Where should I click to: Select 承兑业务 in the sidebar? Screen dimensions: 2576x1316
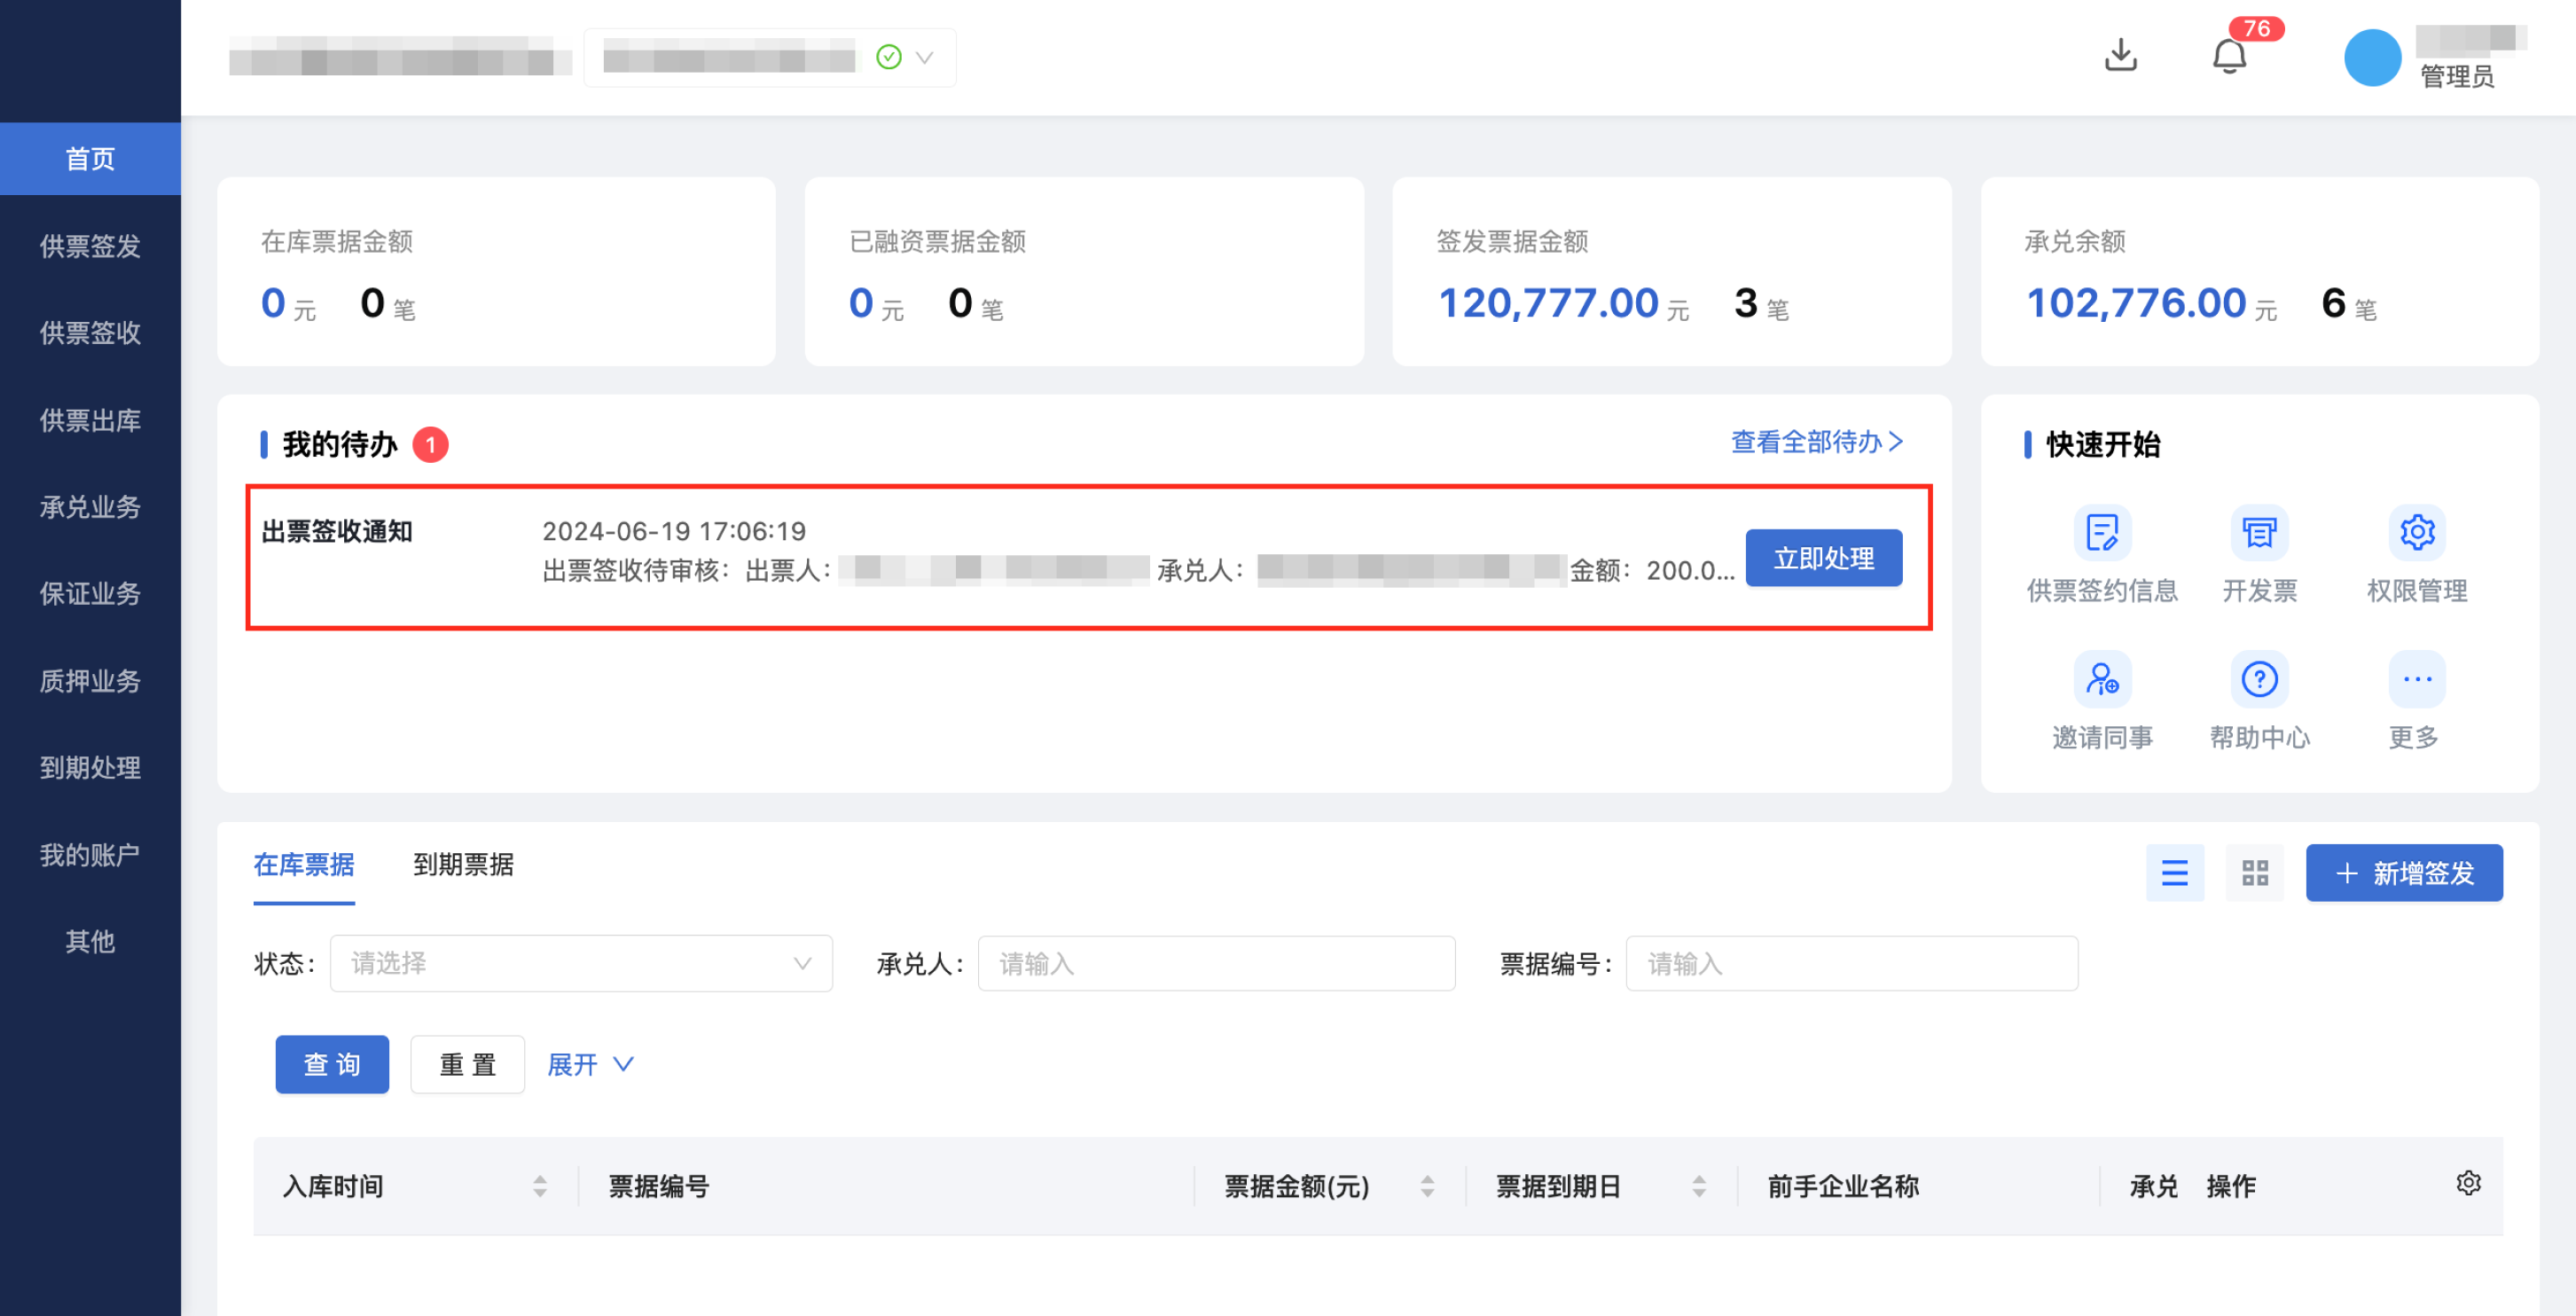pos(90,507)
